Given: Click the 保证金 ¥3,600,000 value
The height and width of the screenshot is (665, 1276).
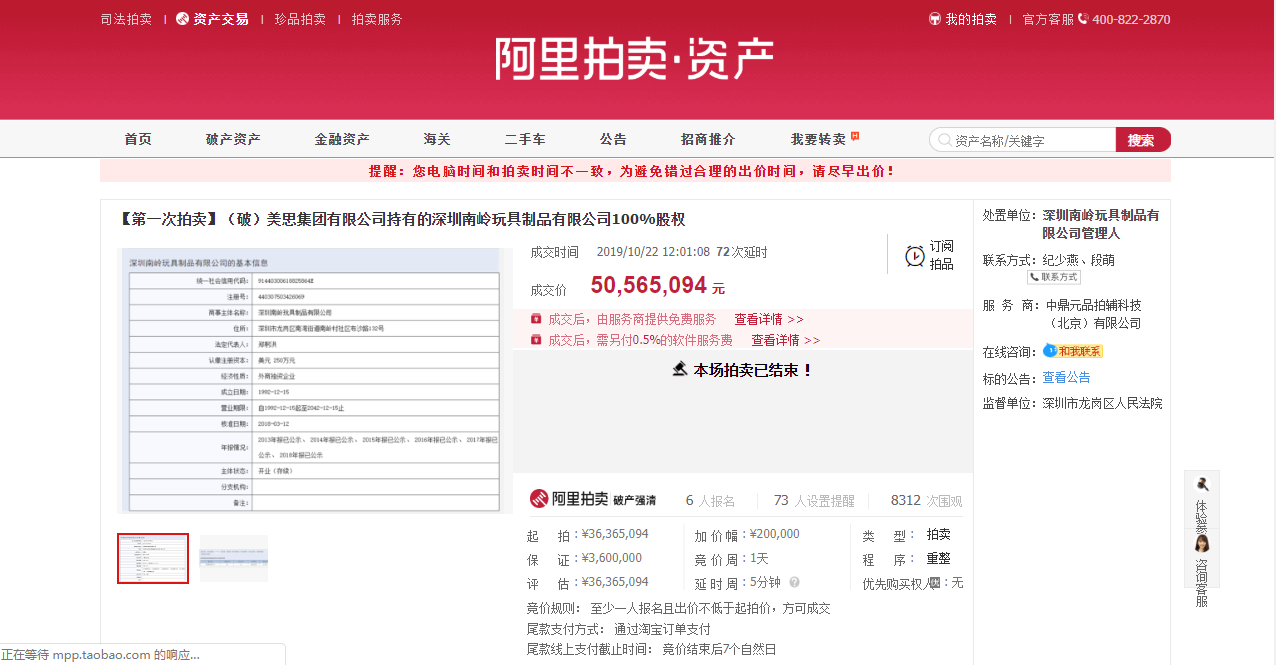Looking at the screenshot, I should coord(612,558).
